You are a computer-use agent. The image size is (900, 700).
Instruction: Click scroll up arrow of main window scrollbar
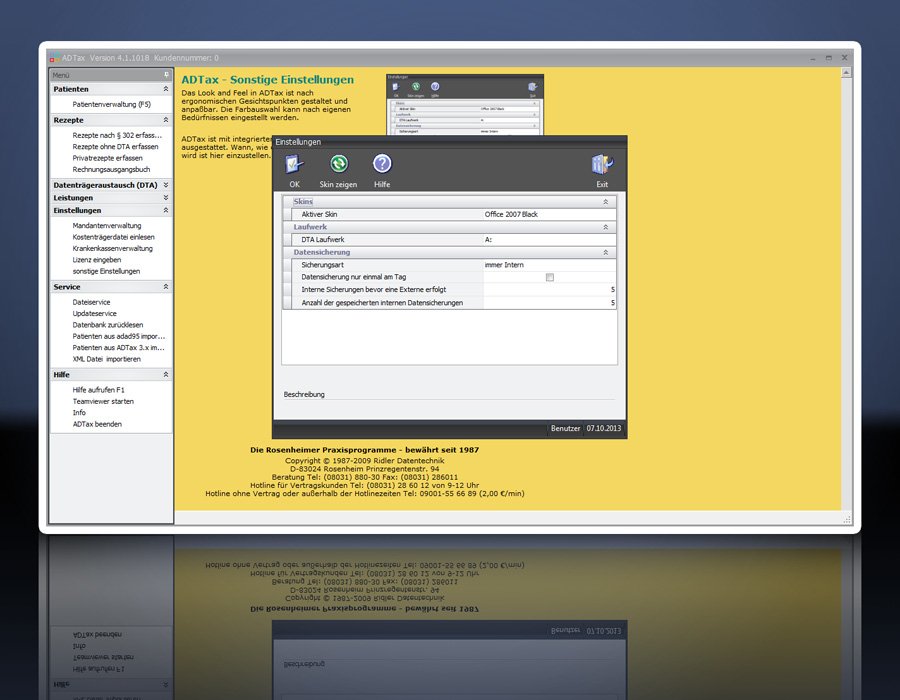click(x=846, y=73)
